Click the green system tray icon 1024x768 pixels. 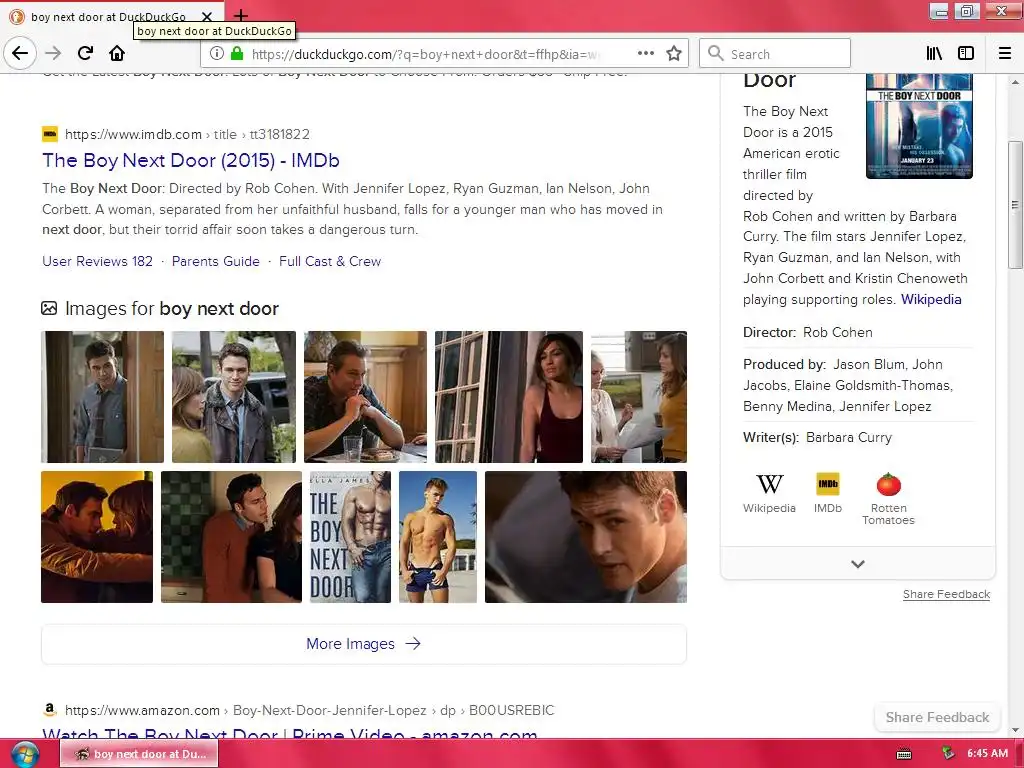948,754
